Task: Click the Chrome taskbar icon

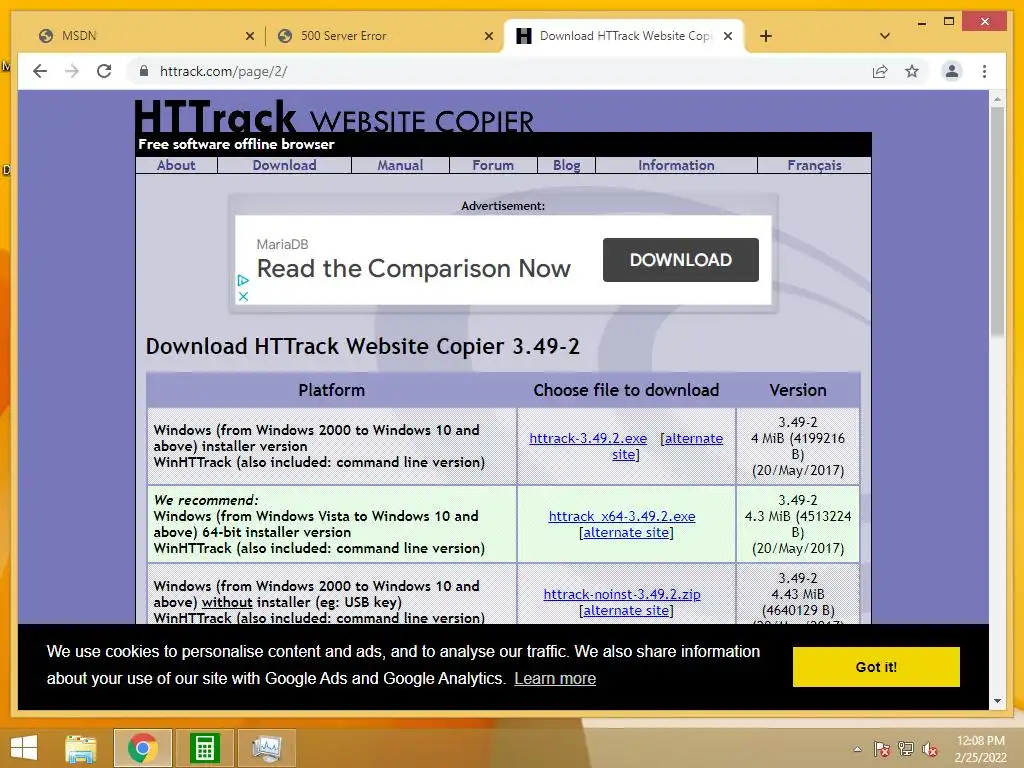Action: coord(142,748)
